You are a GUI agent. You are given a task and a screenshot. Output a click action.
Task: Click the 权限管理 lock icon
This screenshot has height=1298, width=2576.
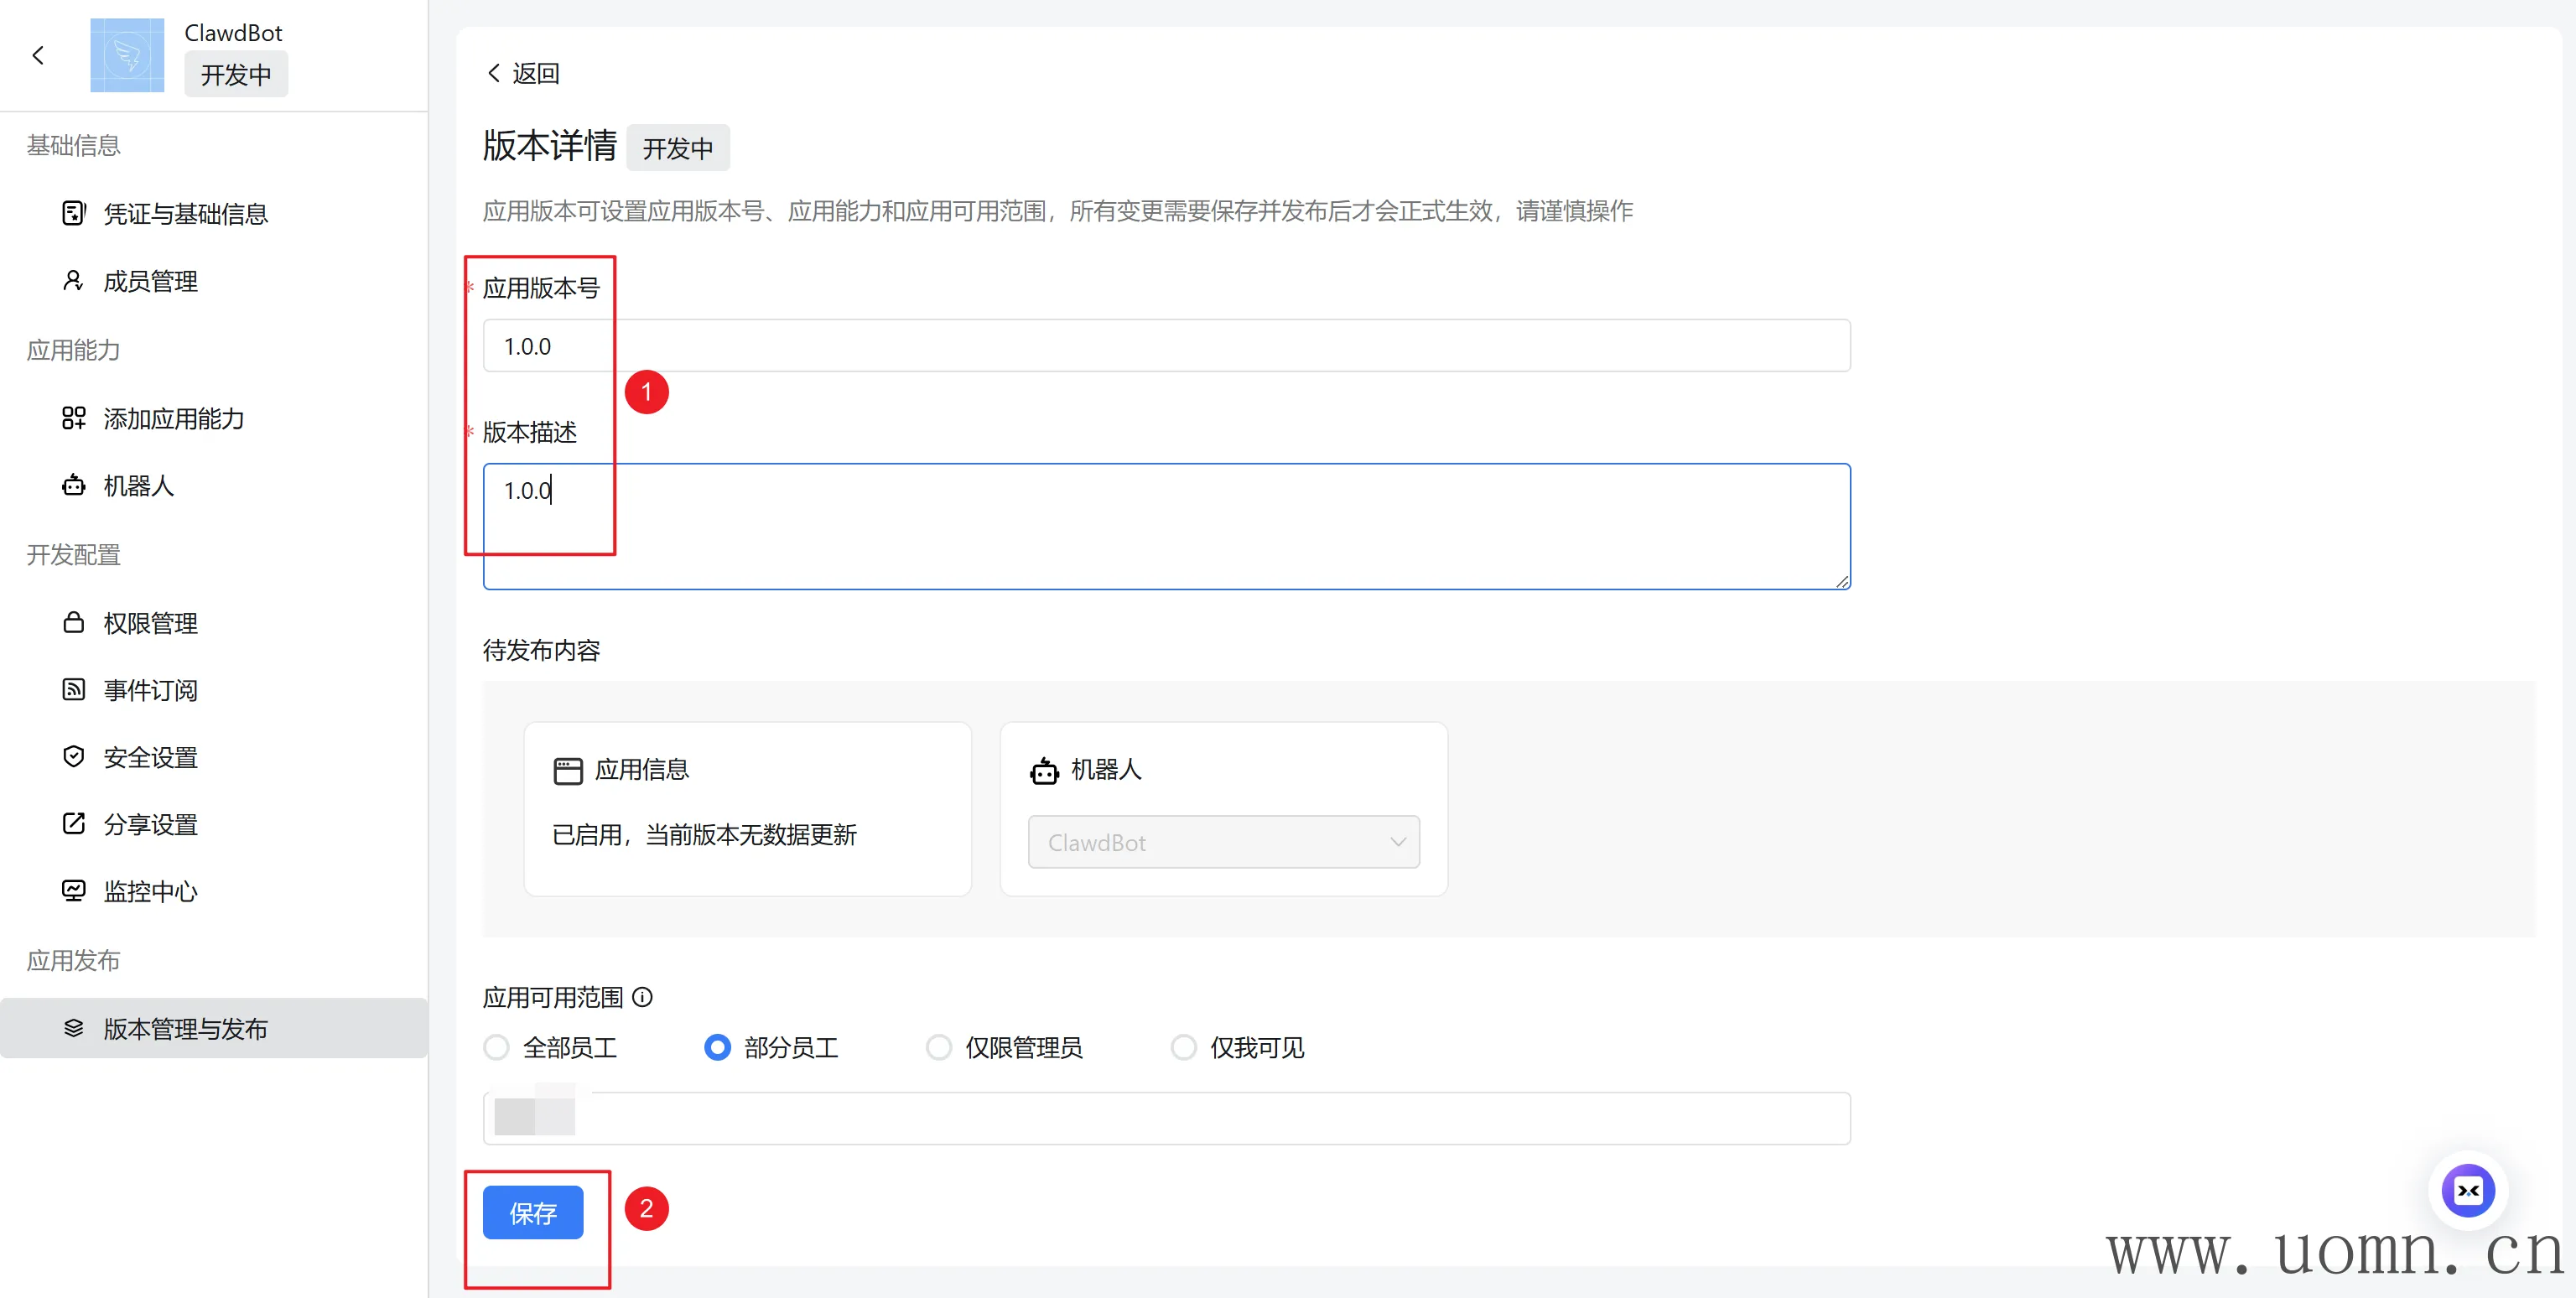click(x=73, y=623)
